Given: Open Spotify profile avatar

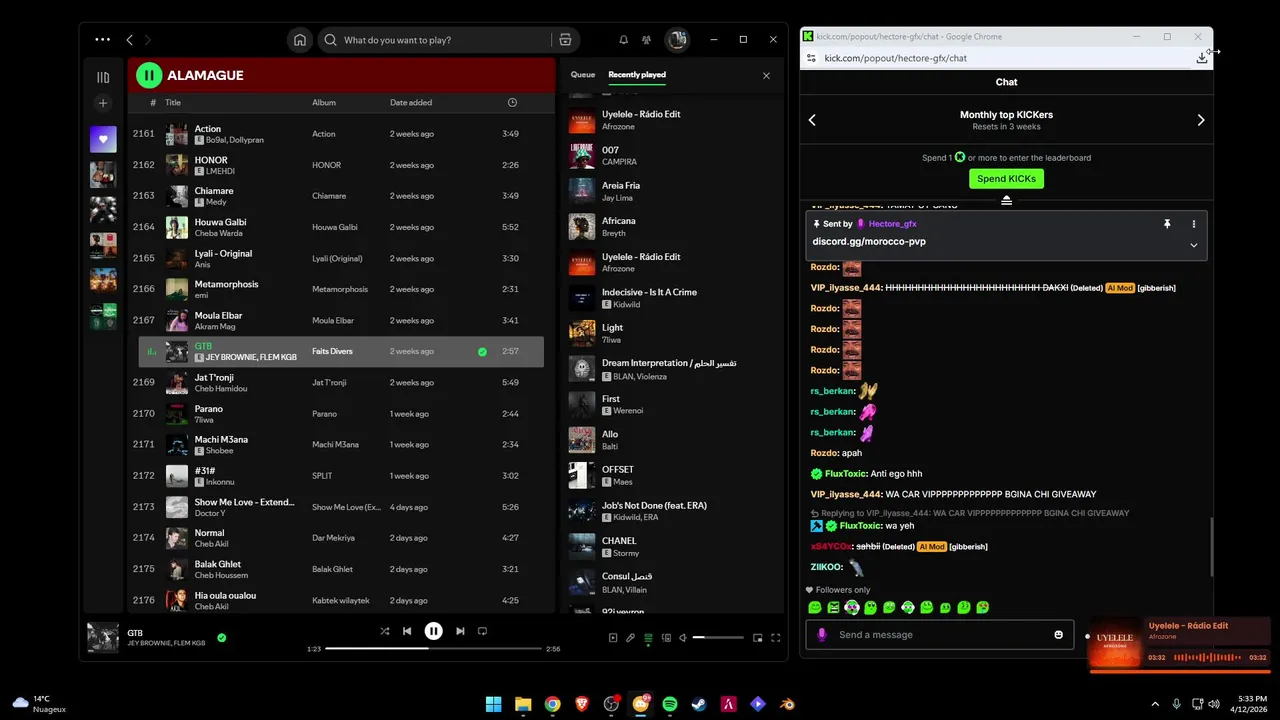Looking at the screenshot, I should pyautogui.click(x=677, y=40).
